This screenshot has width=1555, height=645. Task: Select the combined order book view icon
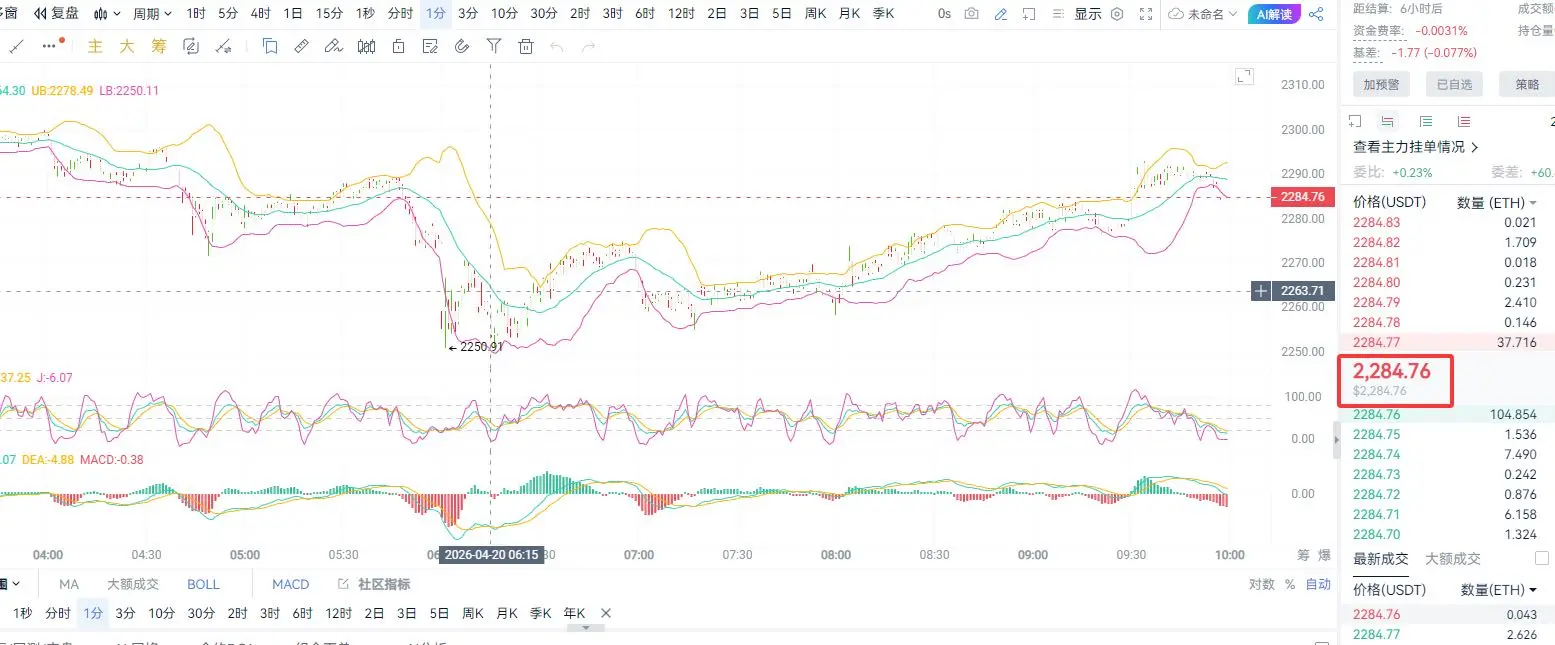click(1386, 121)
